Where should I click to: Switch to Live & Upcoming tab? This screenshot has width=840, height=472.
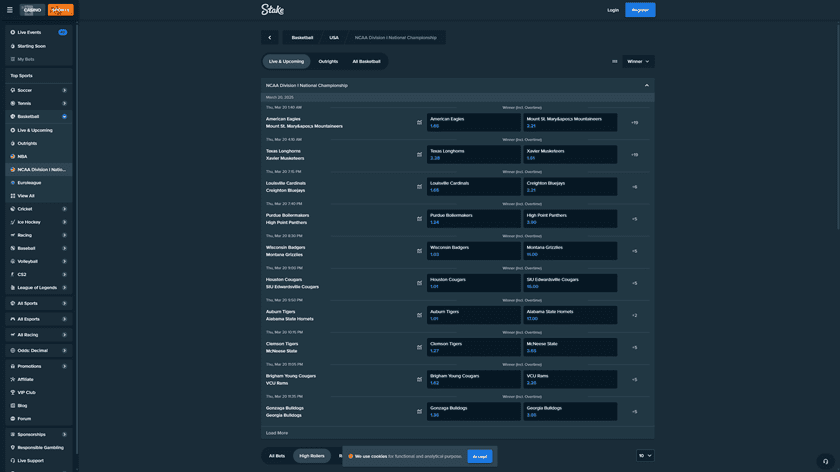[x=286, y=62]
